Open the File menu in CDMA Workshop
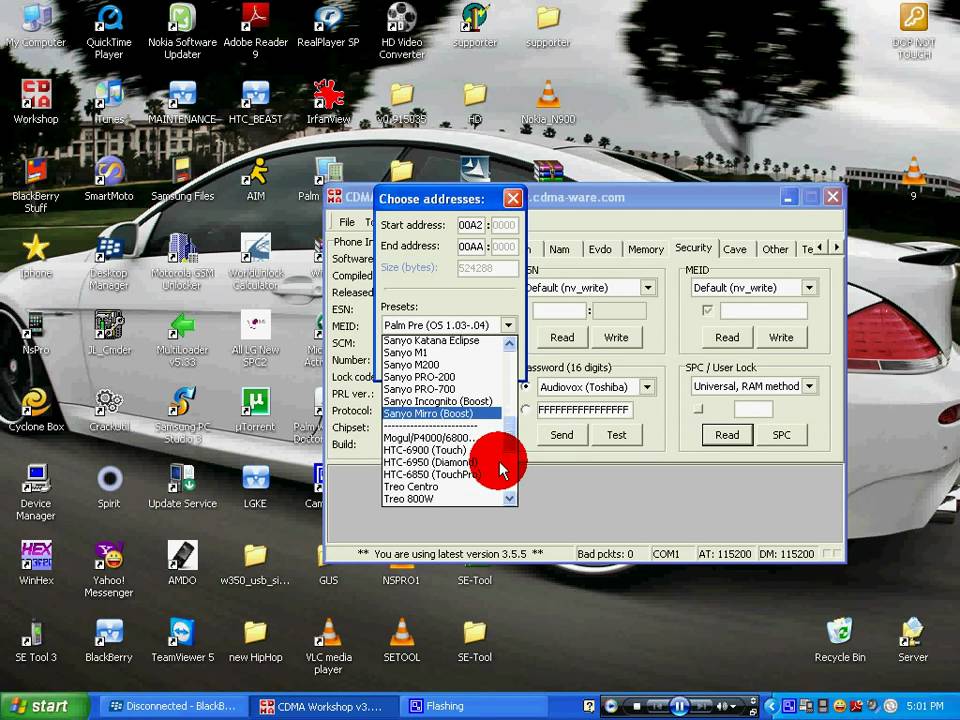This screenshot has height=720, width=960. point(347,222)
